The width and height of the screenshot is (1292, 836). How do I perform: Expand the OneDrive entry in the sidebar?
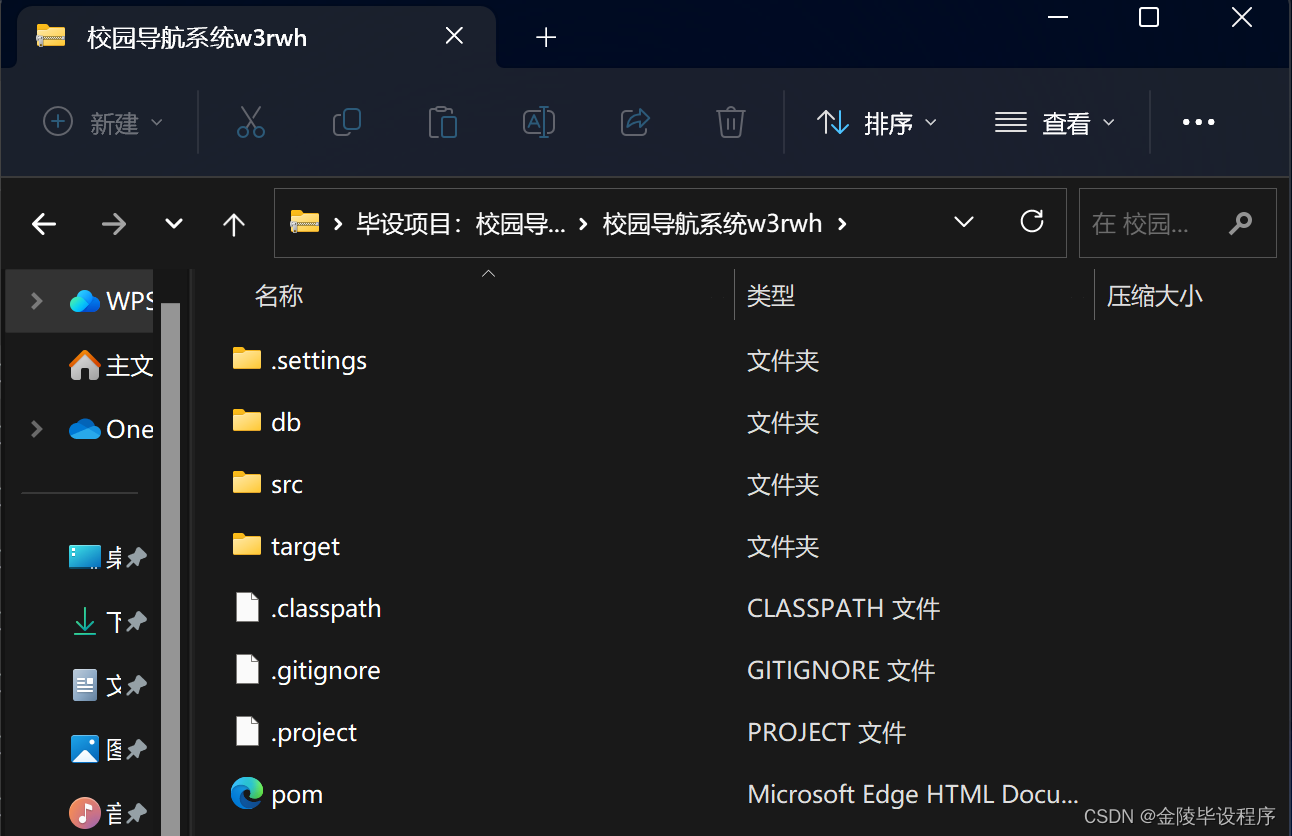(x=36, y=429)
